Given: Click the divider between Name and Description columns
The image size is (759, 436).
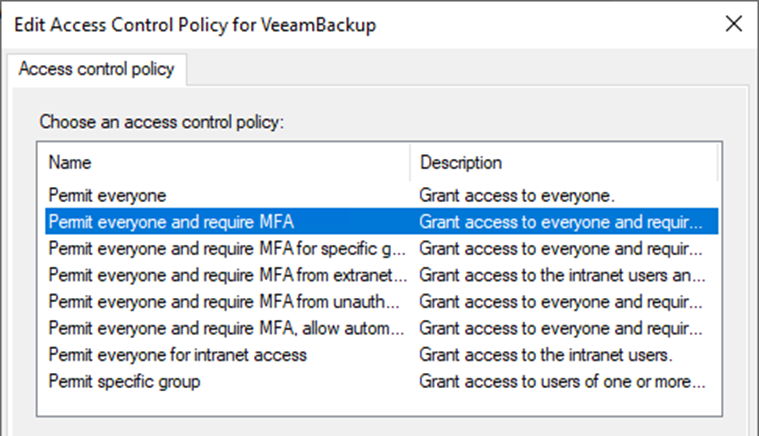Looking at the screenshot, I should pyautogui.click(x=410, y=162).
